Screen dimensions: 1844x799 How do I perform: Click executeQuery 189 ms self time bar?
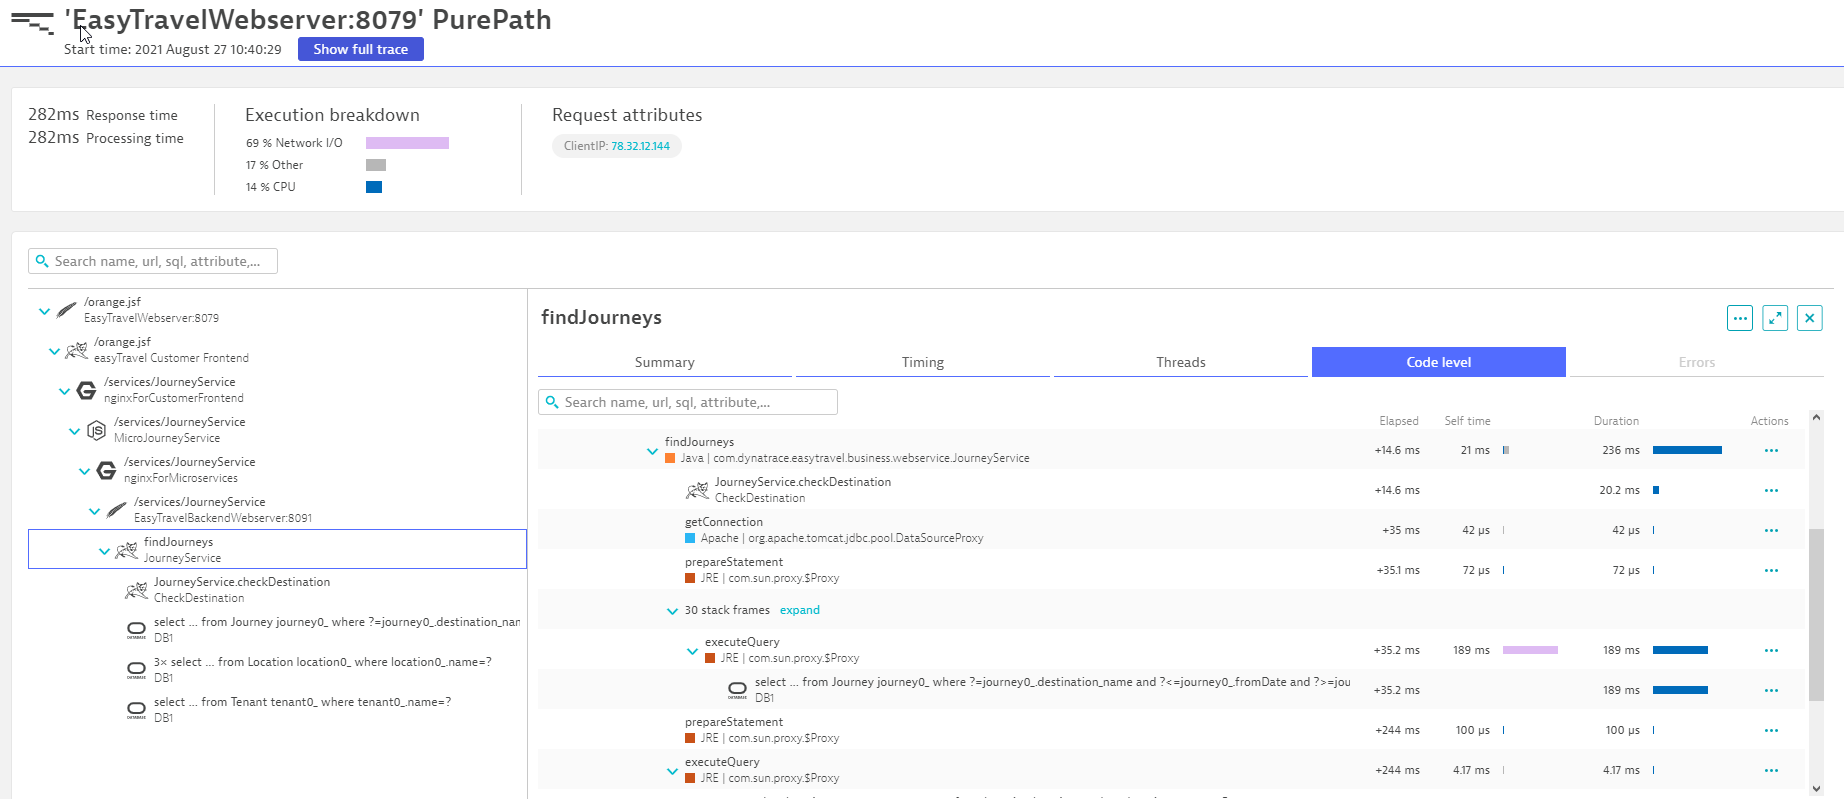(x=1530, y=650)
